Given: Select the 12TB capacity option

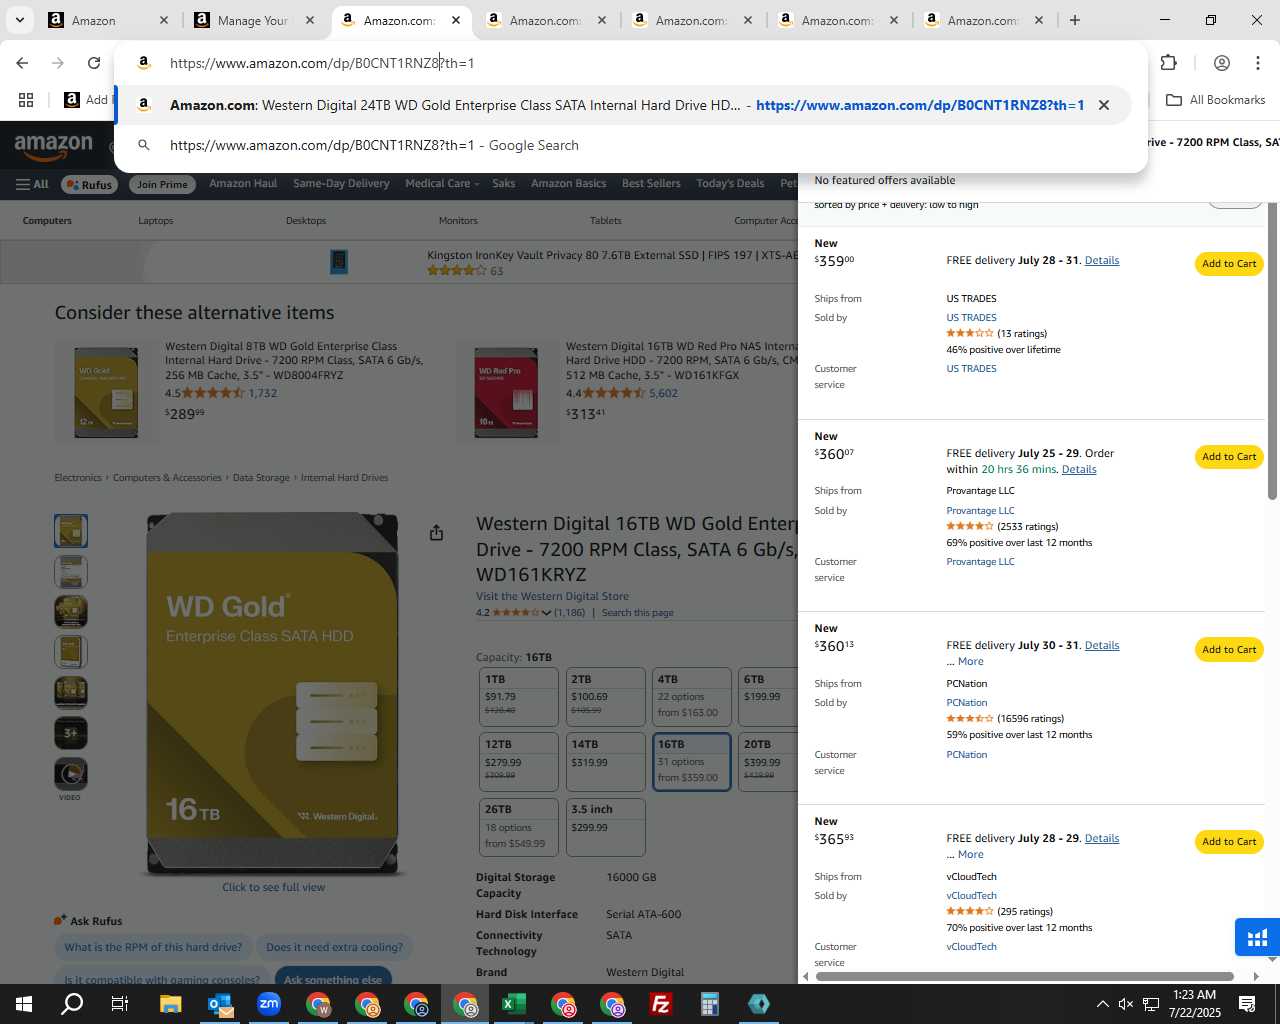Looking at the screenshot, I should [519, 761].
